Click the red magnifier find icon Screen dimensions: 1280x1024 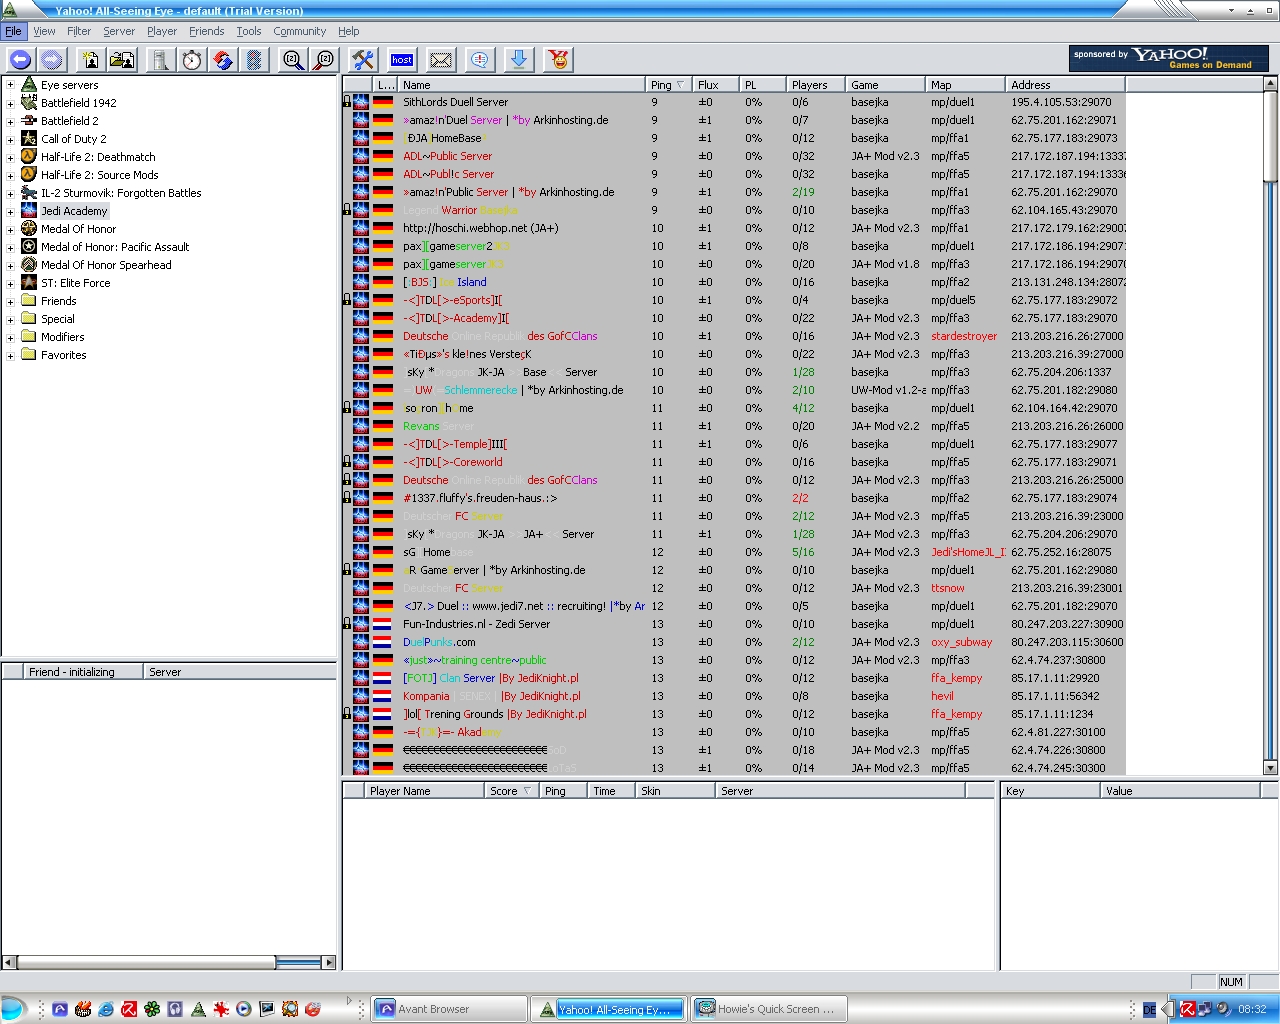(324, 60)
